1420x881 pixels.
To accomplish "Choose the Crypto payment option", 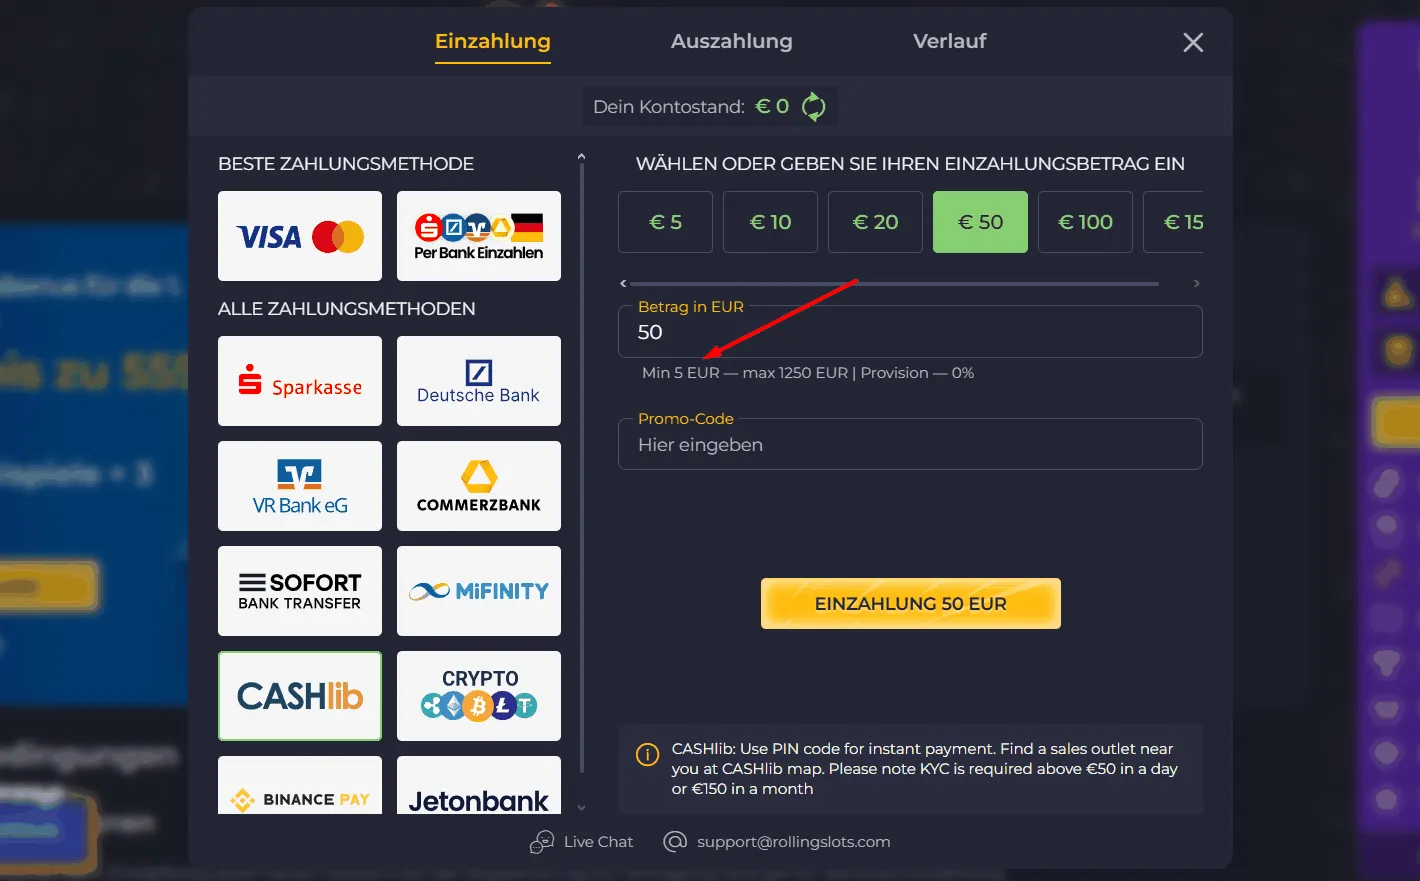I will click(x=479, y=696).
